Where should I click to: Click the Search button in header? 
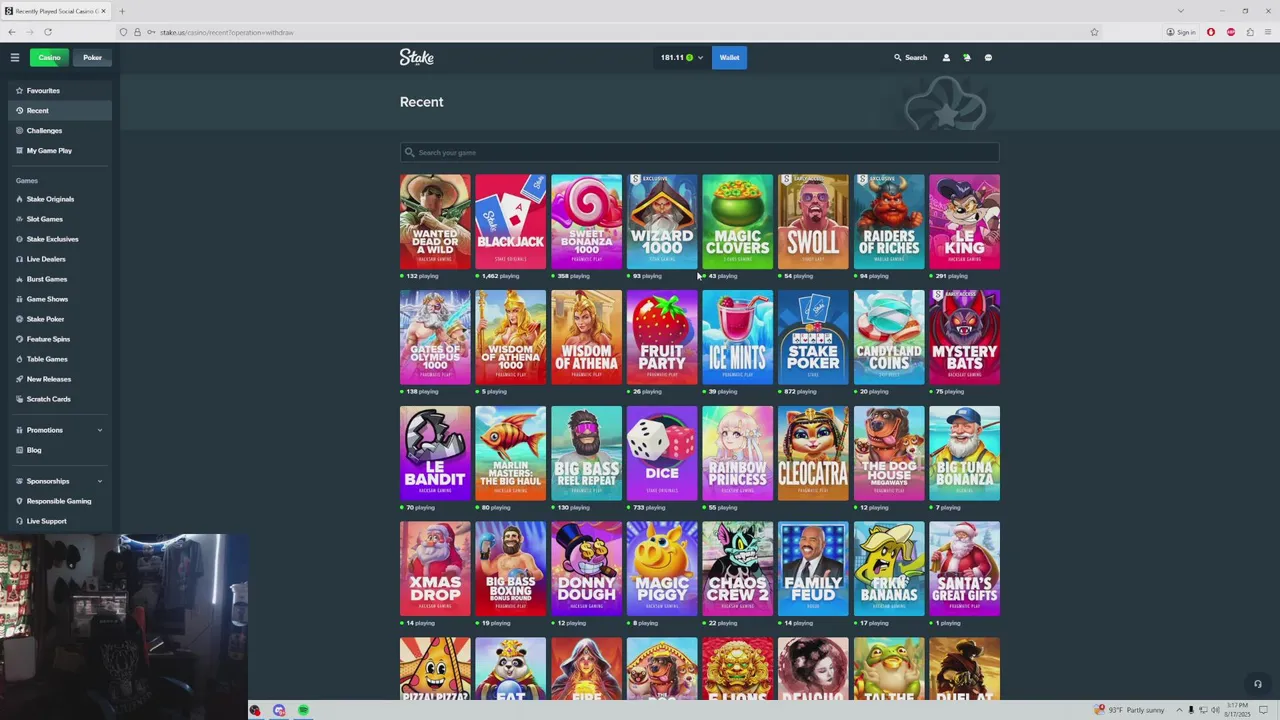tap(910, 58)
